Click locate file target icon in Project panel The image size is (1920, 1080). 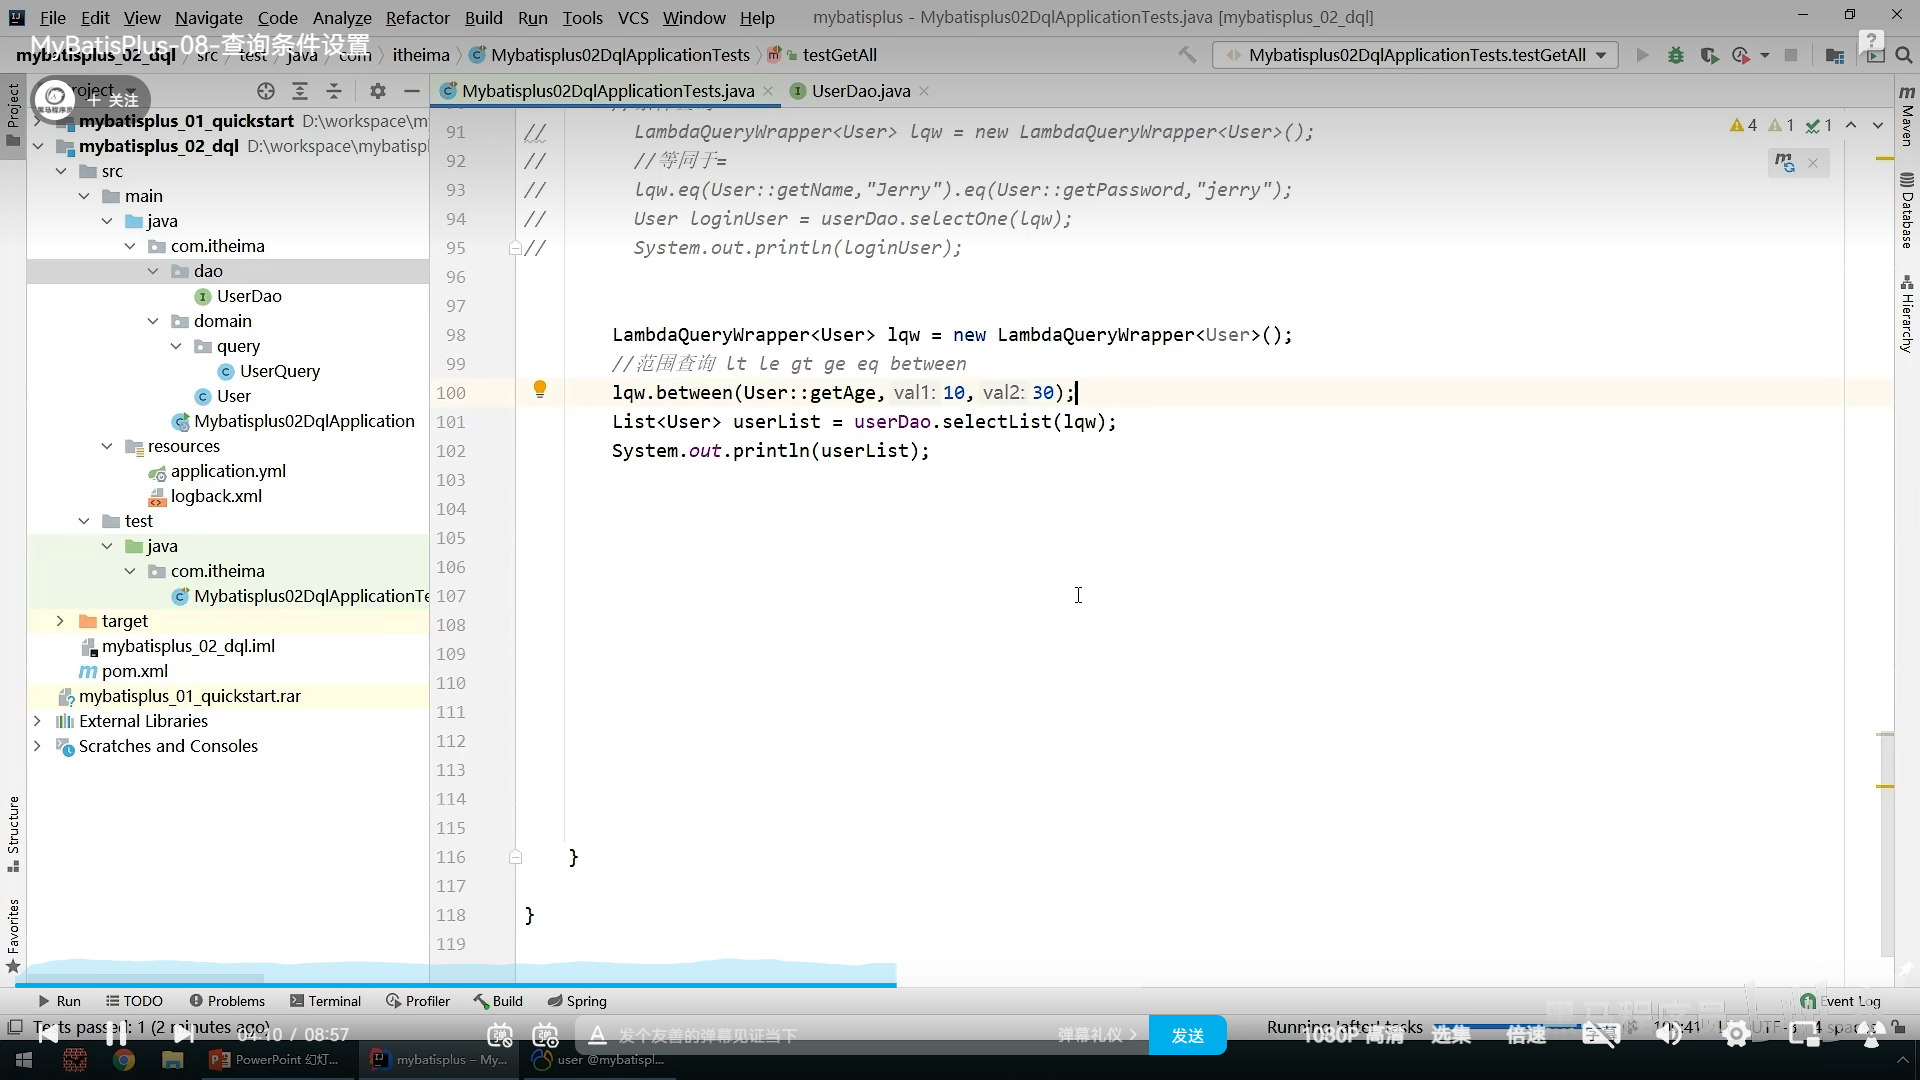coord(266,91)
